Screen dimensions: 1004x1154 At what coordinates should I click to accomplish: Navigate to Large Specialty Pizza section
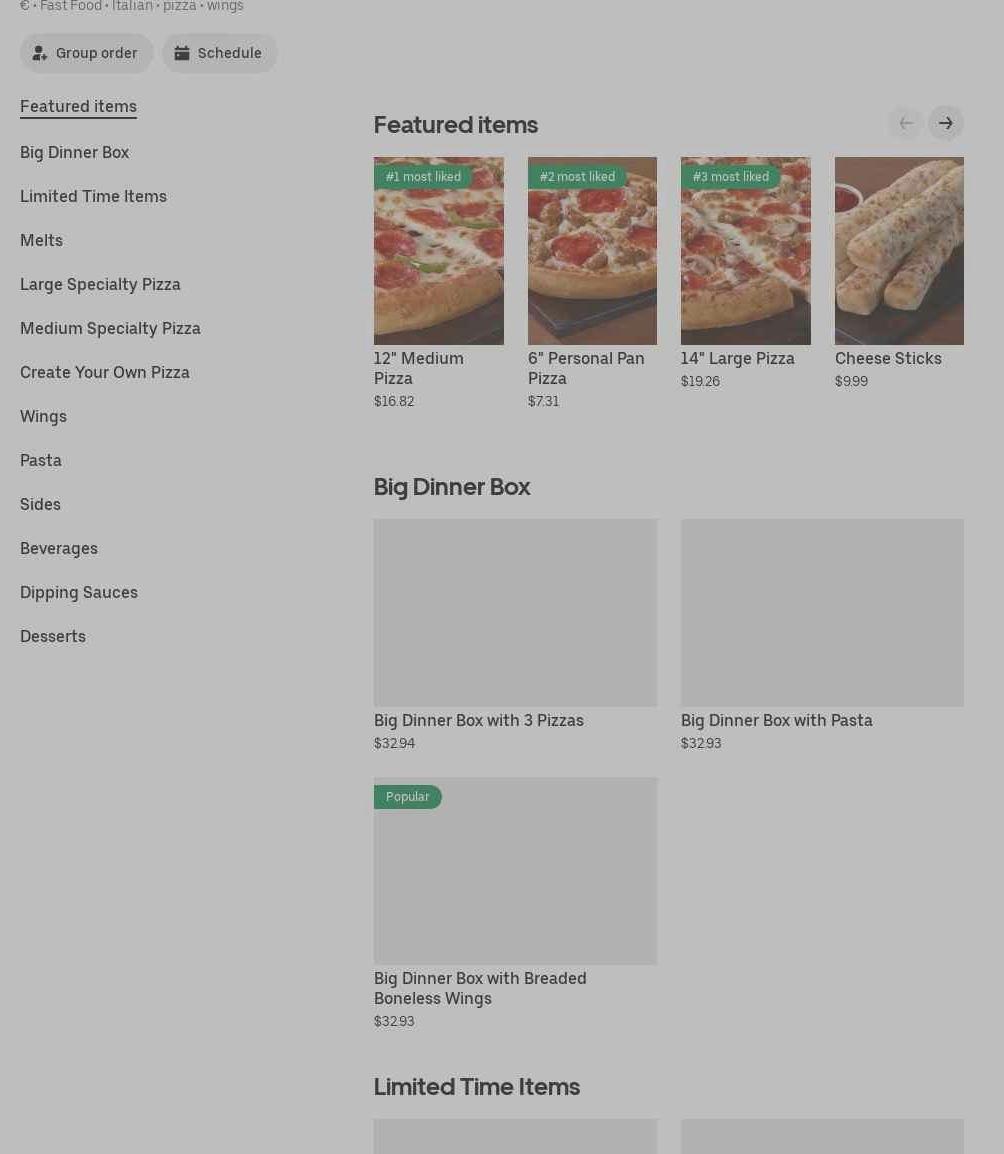coord(100,284)
